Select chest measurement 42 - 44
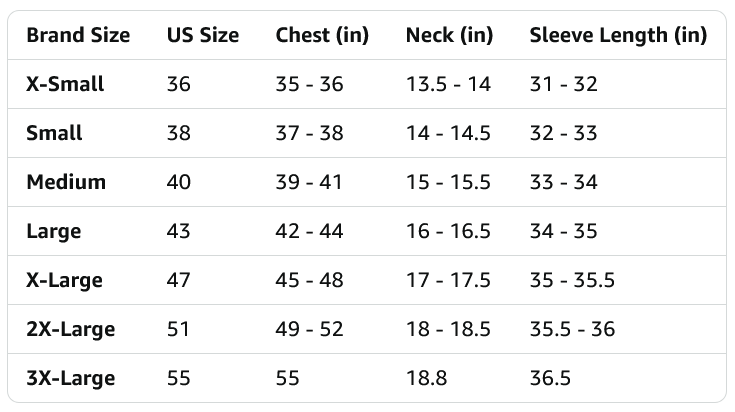The image size is (735, 412). (x=309, y=232)
